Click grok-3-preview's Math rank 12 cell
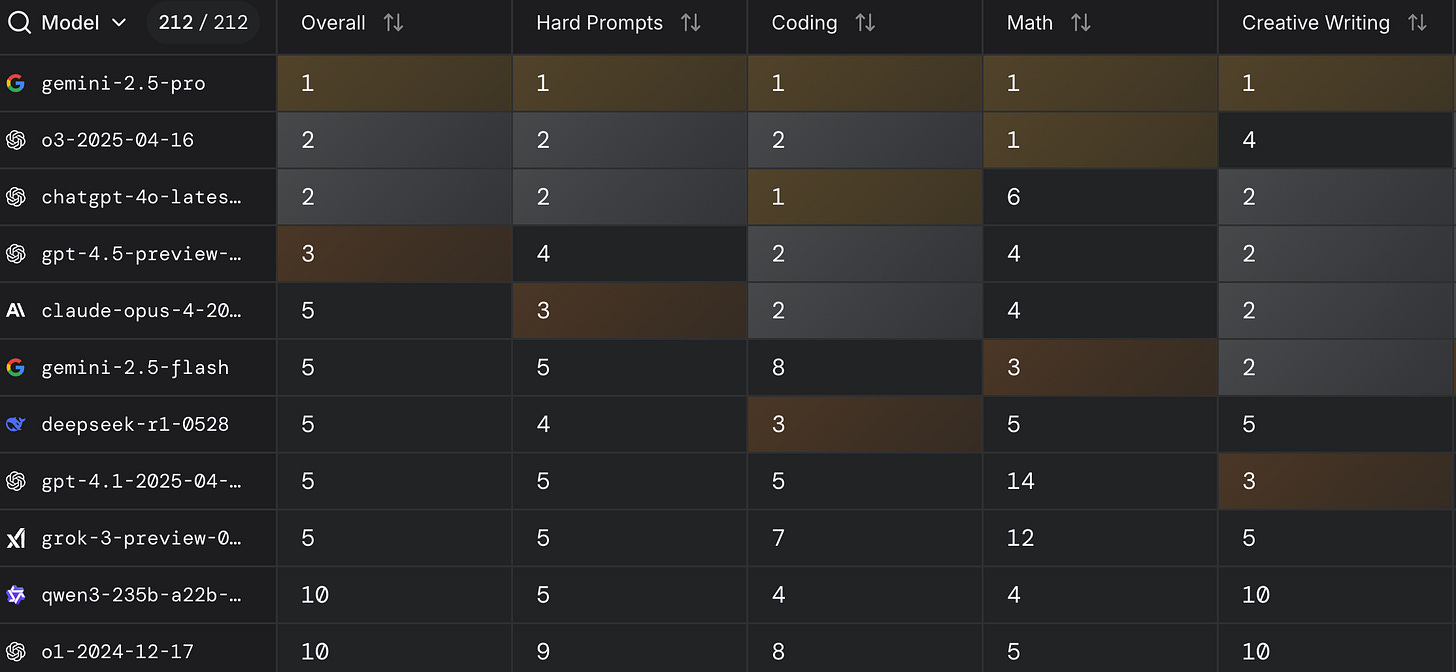The image size is (1456, 672). click(x=1100, y=538)
